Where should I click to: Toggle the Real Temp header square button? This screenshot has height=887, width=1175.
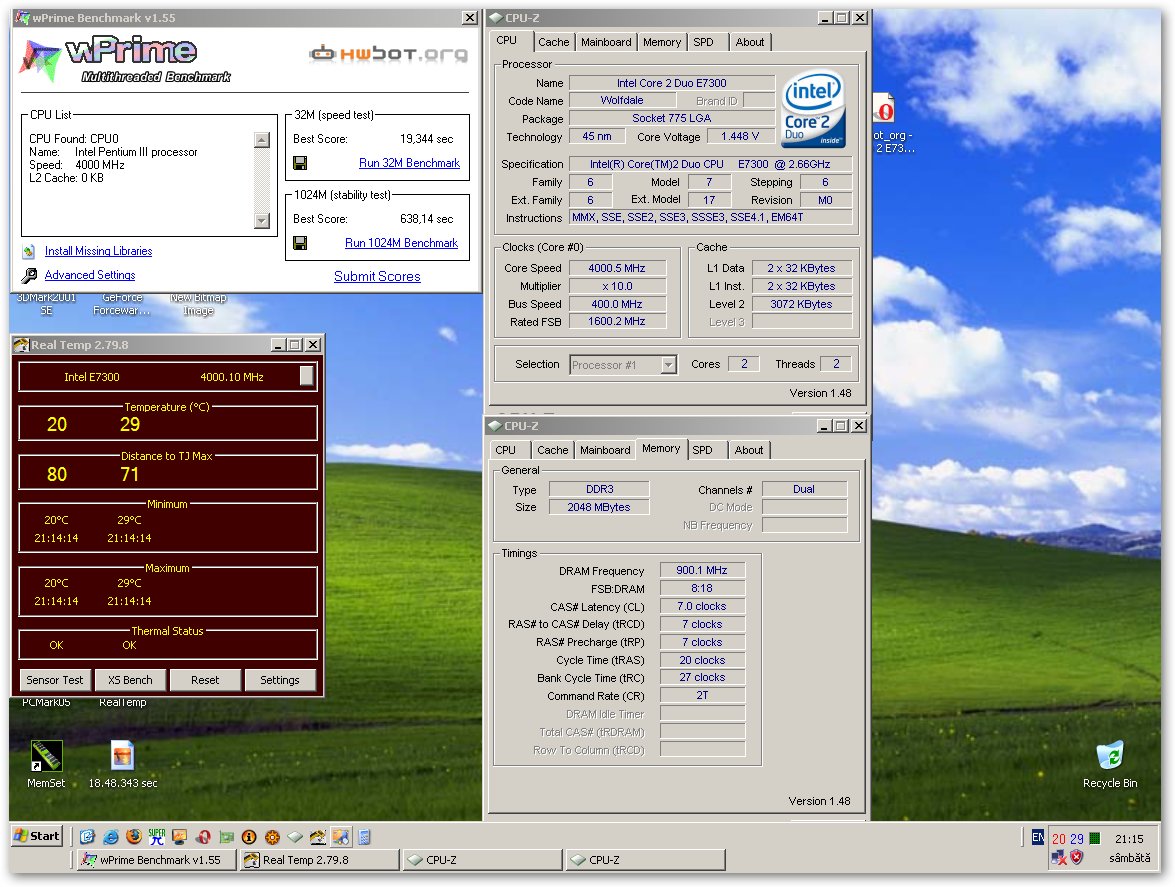click(306, 376)
